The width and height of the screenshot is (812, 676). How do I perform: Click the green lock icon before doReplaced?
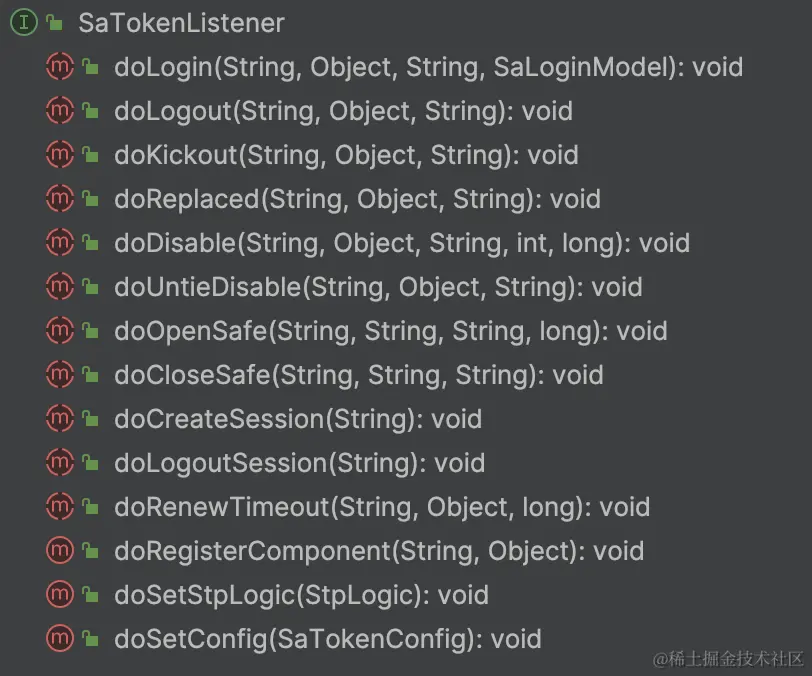click(90, 200)
